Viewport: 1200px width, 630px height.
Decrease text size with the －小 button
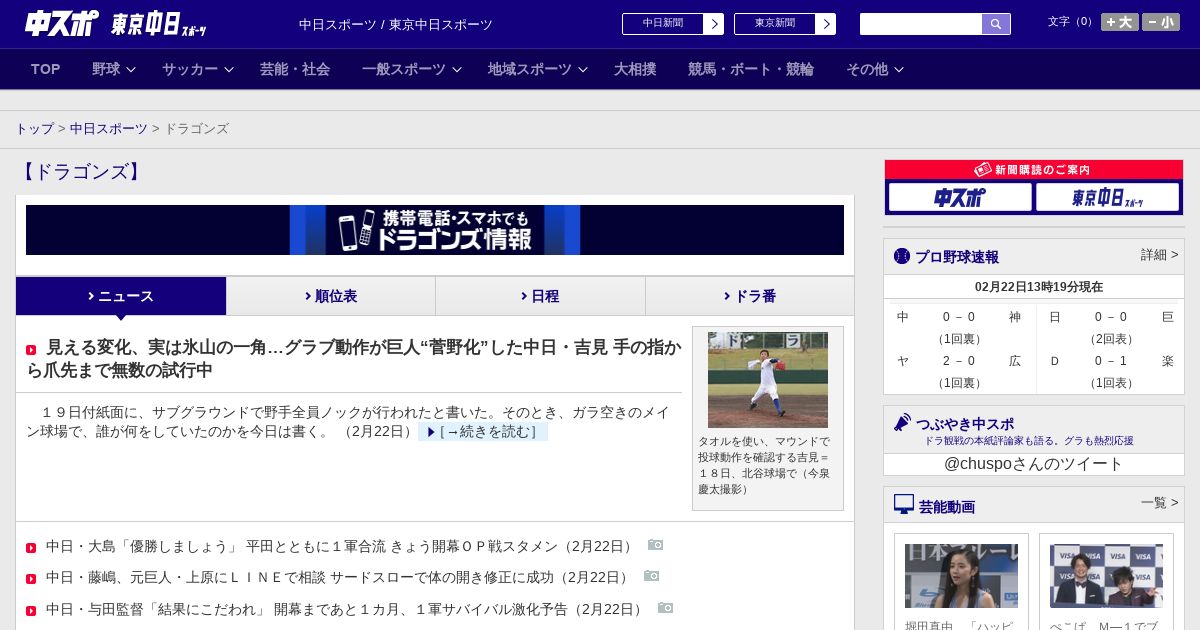click(1161, 22)
